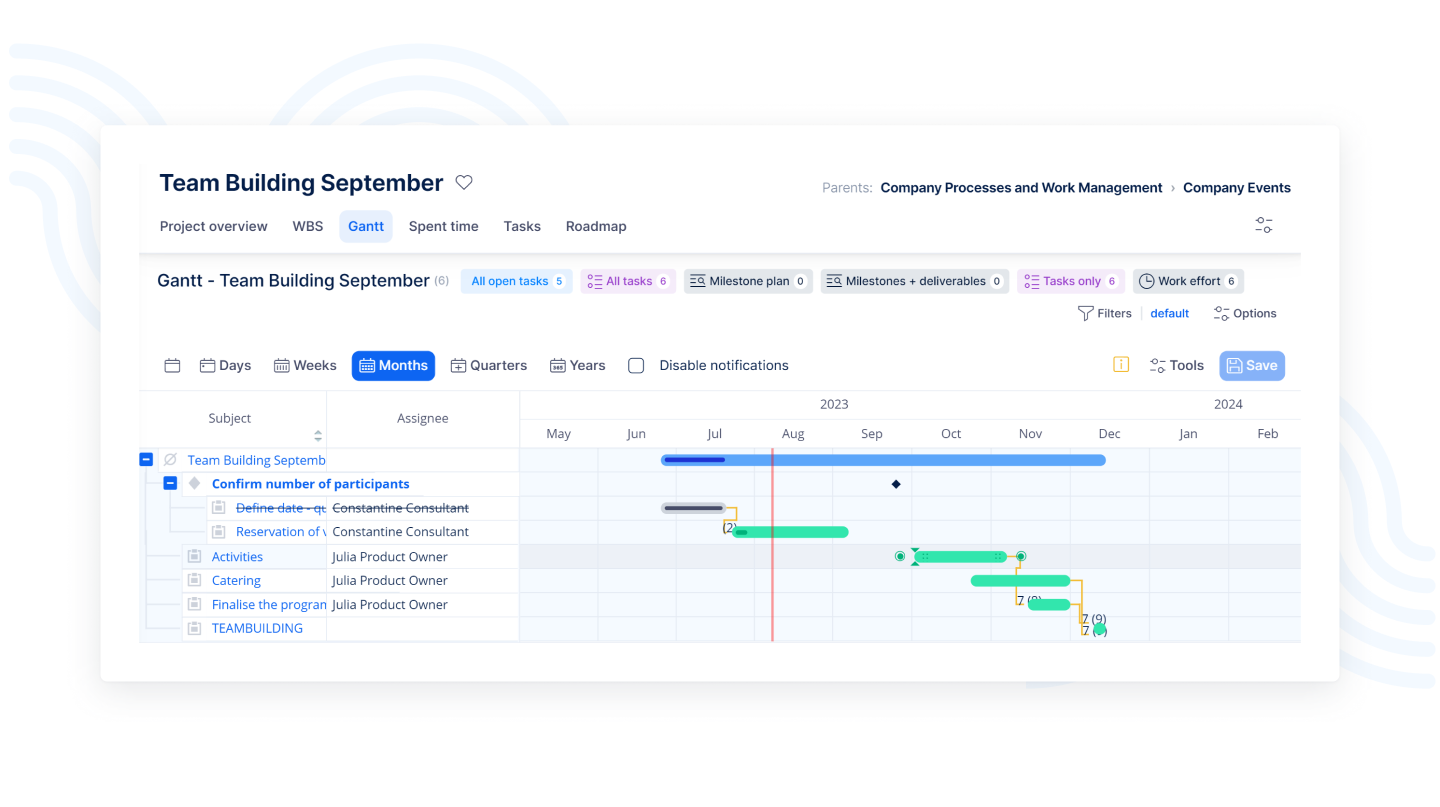Open the Company Events parent link

click(1236, 188)
